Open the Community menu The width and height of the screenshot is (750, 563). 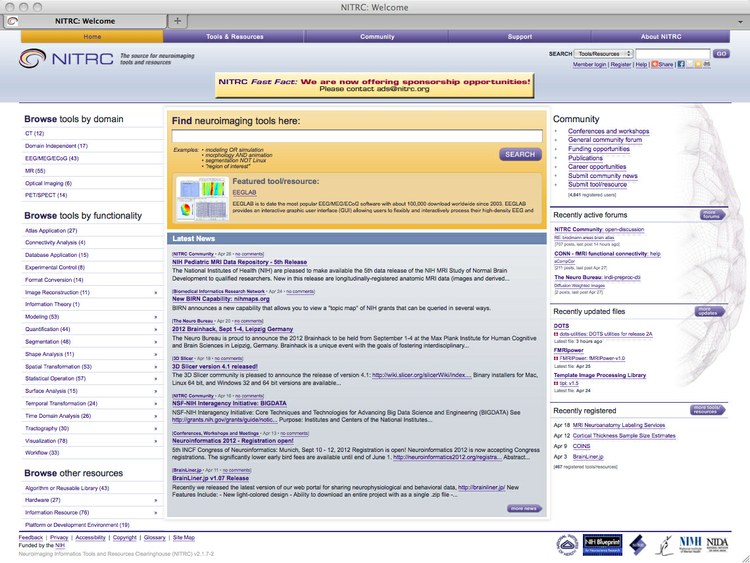coord(377,36)
